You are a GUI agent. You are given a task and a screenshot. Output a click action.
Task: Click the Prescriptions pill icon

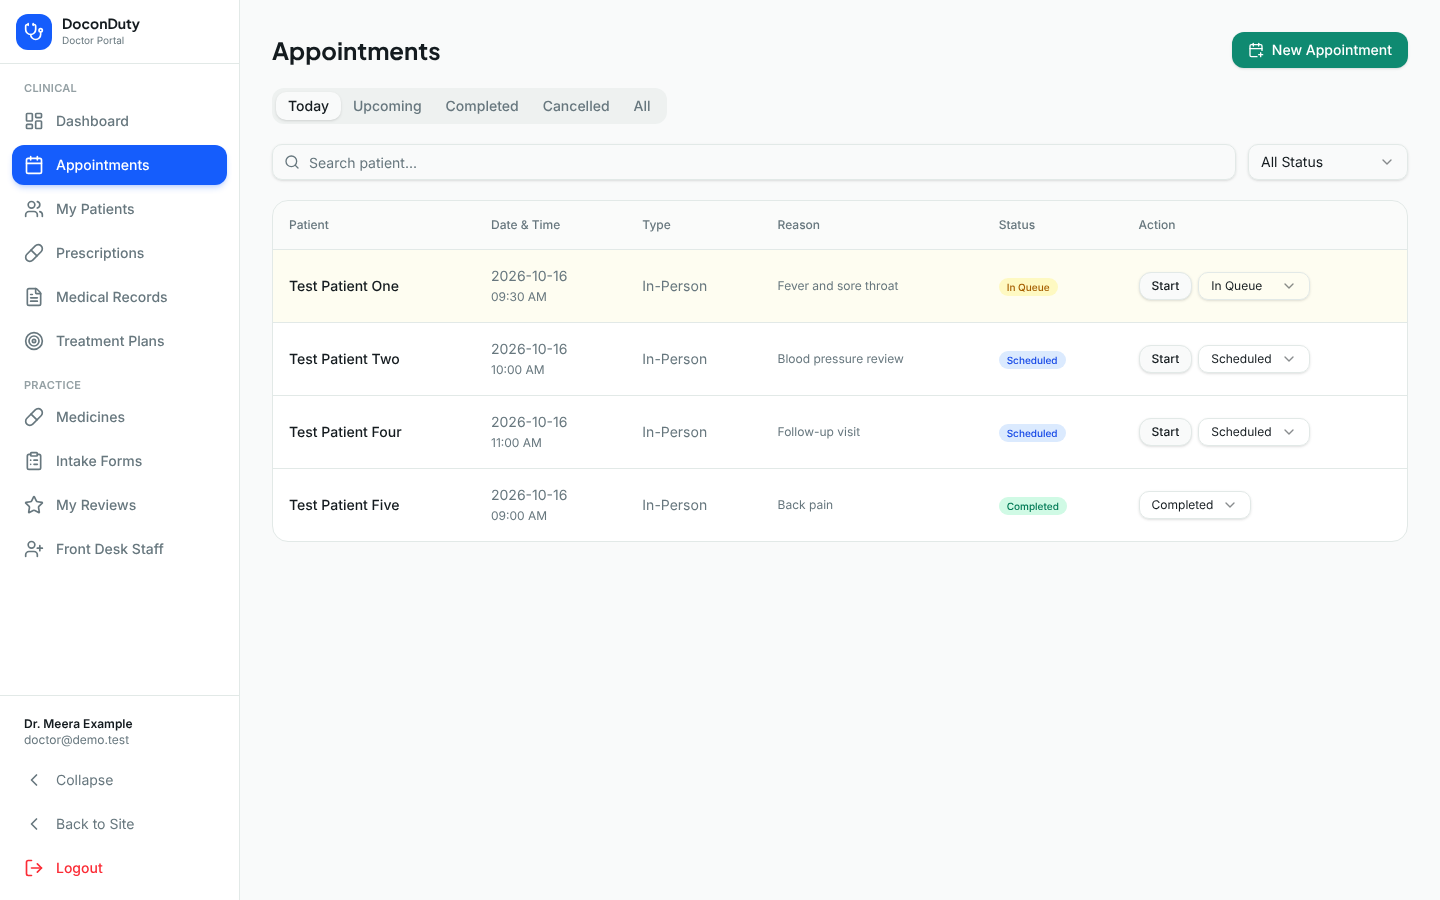pos(34,253)
